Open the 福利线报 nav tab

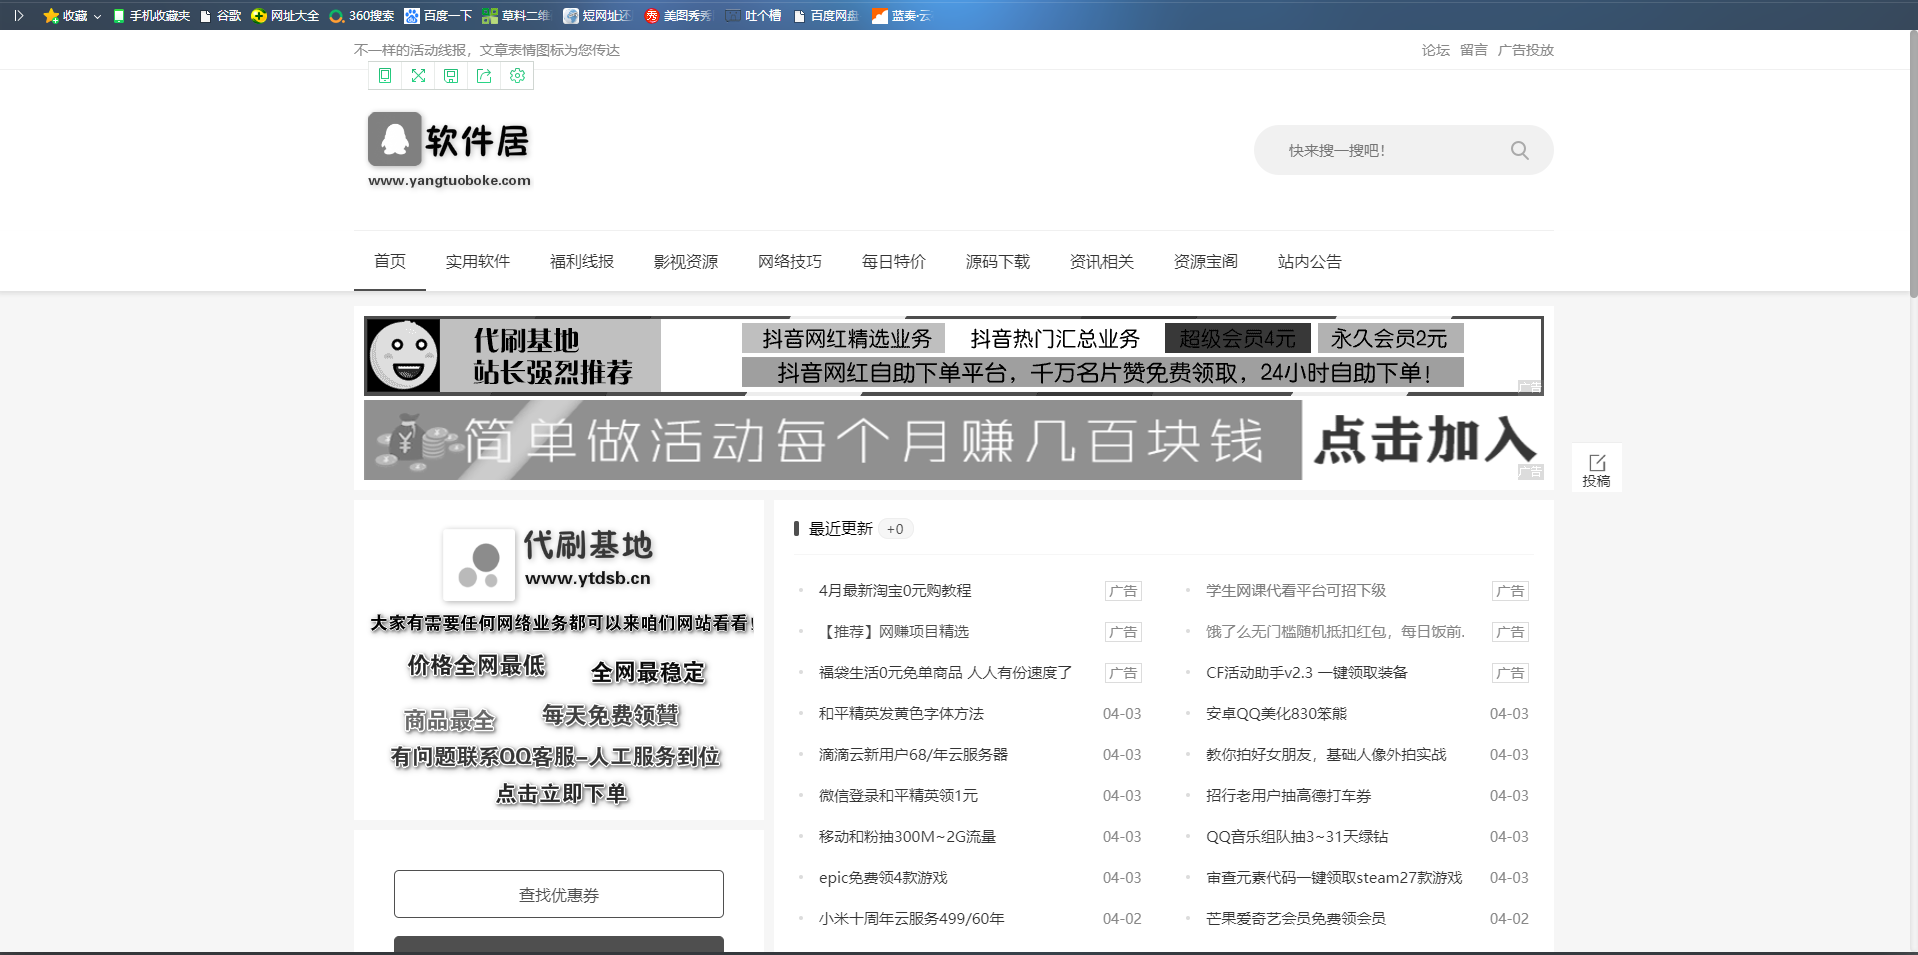pyautogui.click(x=582, y=262)
